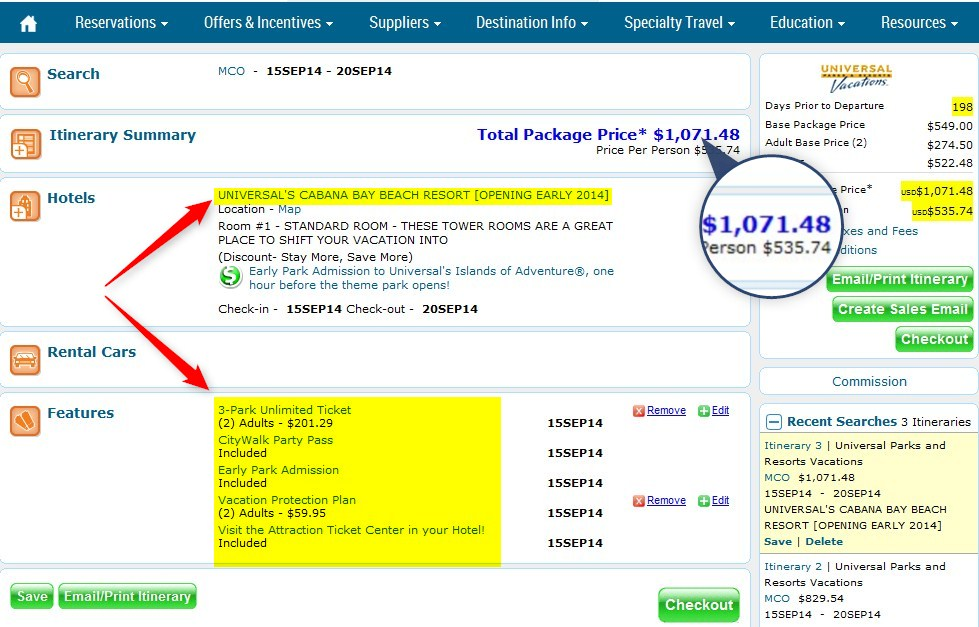Screen dimensions: 979x627
Task: Click the Create Sales Email button
Action: [903, 309]
